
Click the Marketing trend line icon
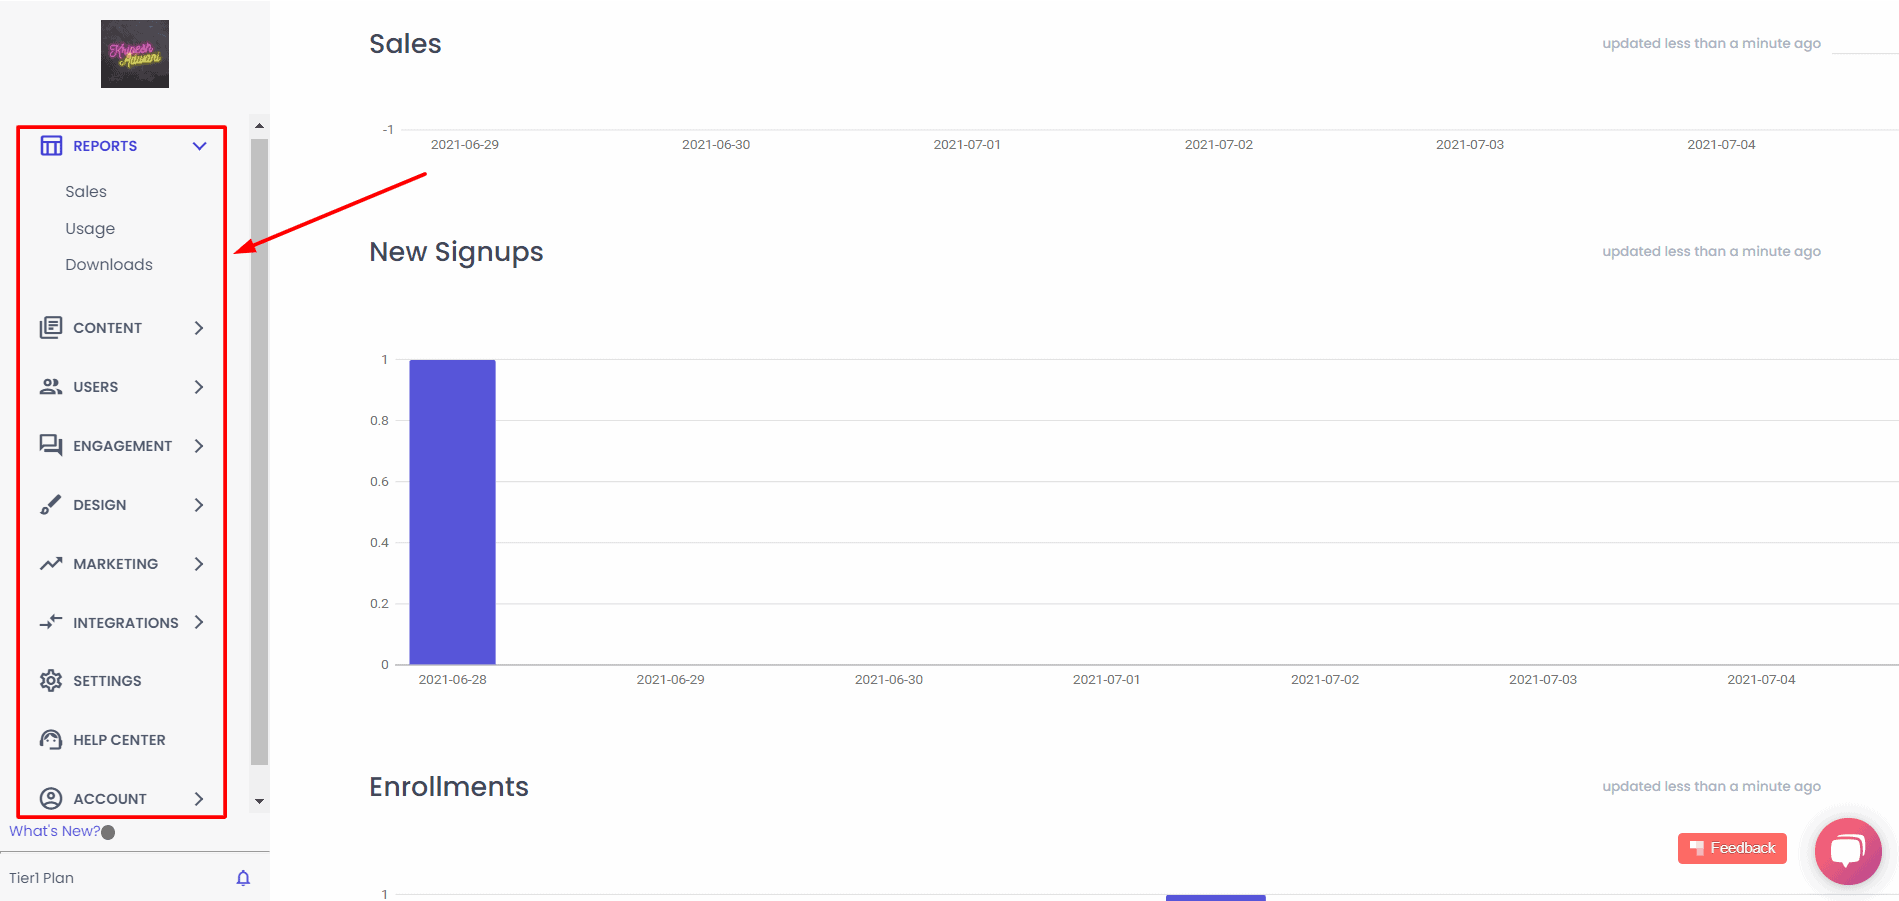pyautogui.click(x=51, y=564)
